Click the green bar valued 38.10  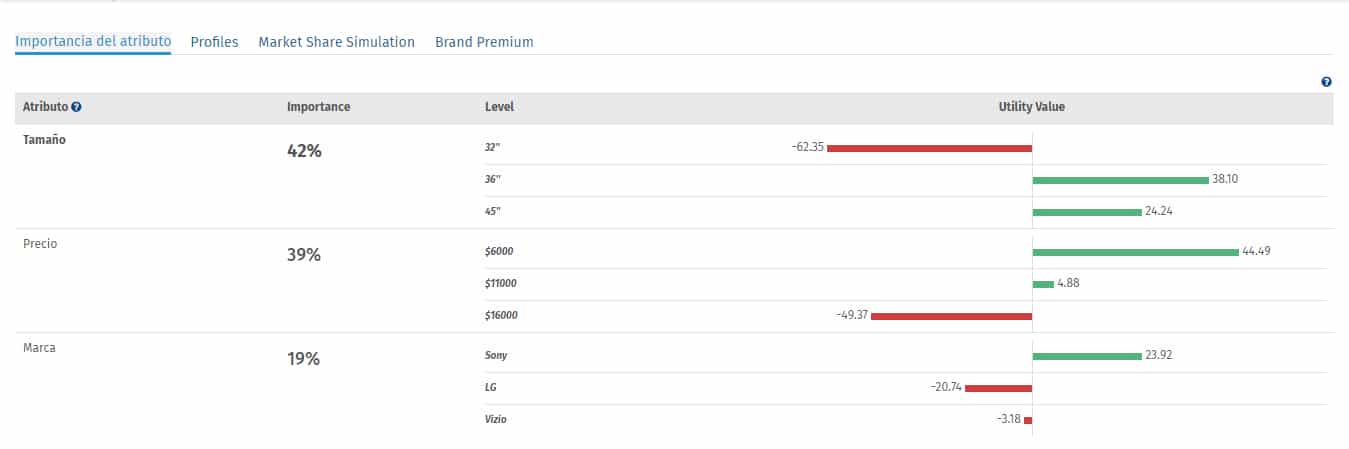[1120, 180]
